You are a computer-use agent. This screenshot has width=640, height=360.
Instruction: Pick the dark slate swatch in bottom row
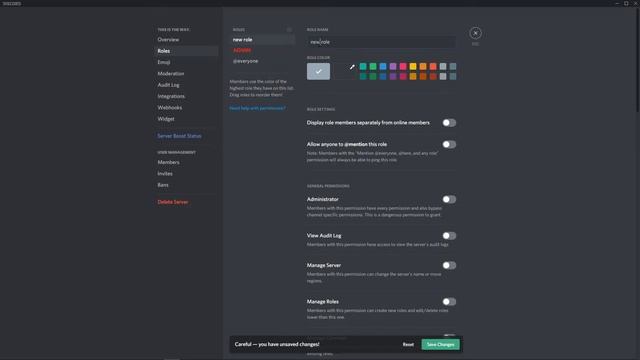pos(453,76)
